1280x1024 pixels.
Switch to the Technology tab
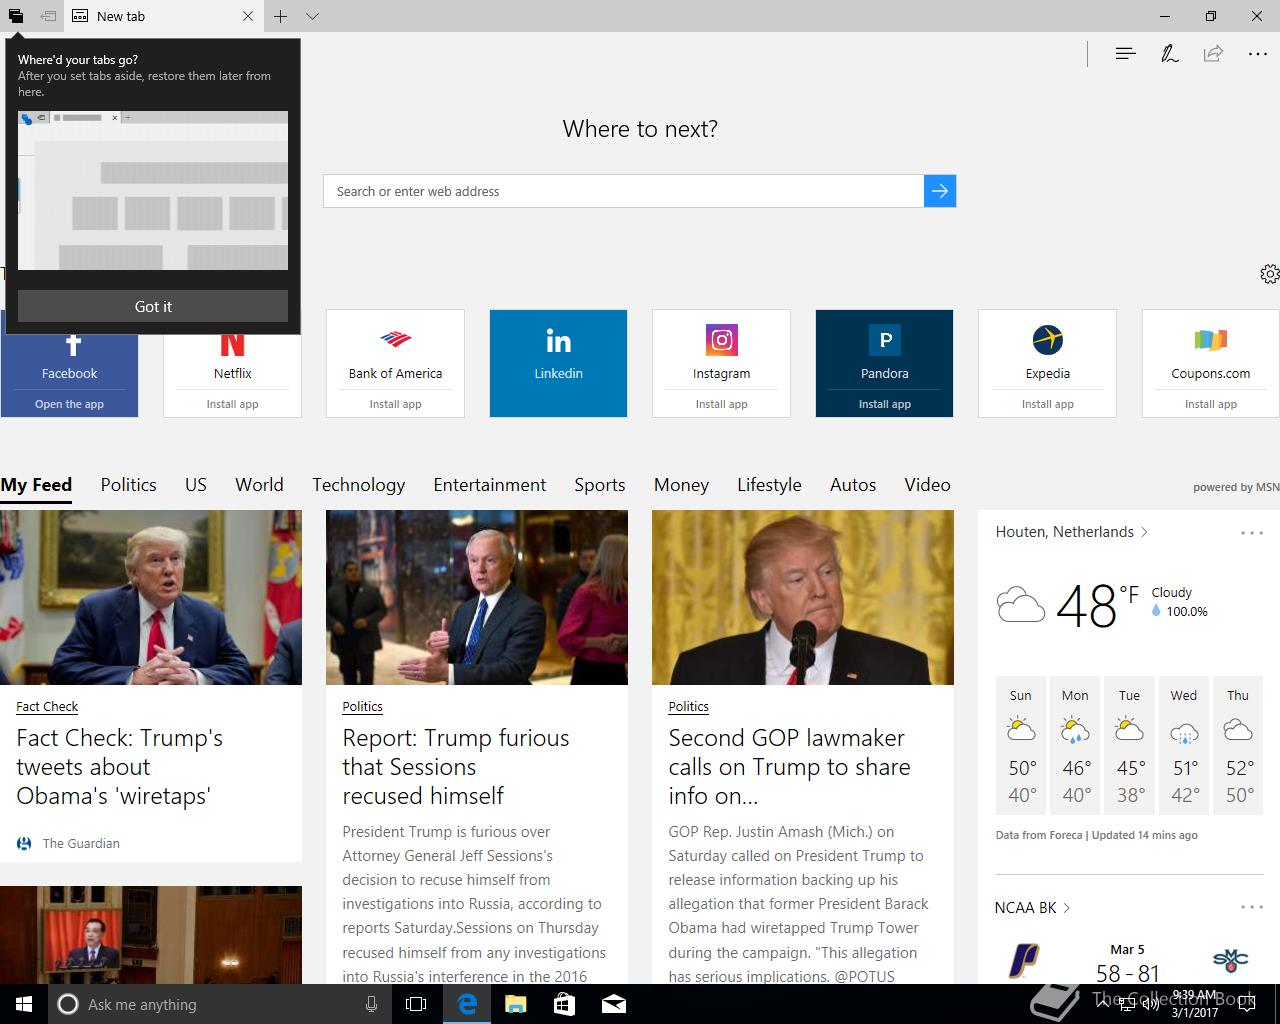tap(358, 485)
